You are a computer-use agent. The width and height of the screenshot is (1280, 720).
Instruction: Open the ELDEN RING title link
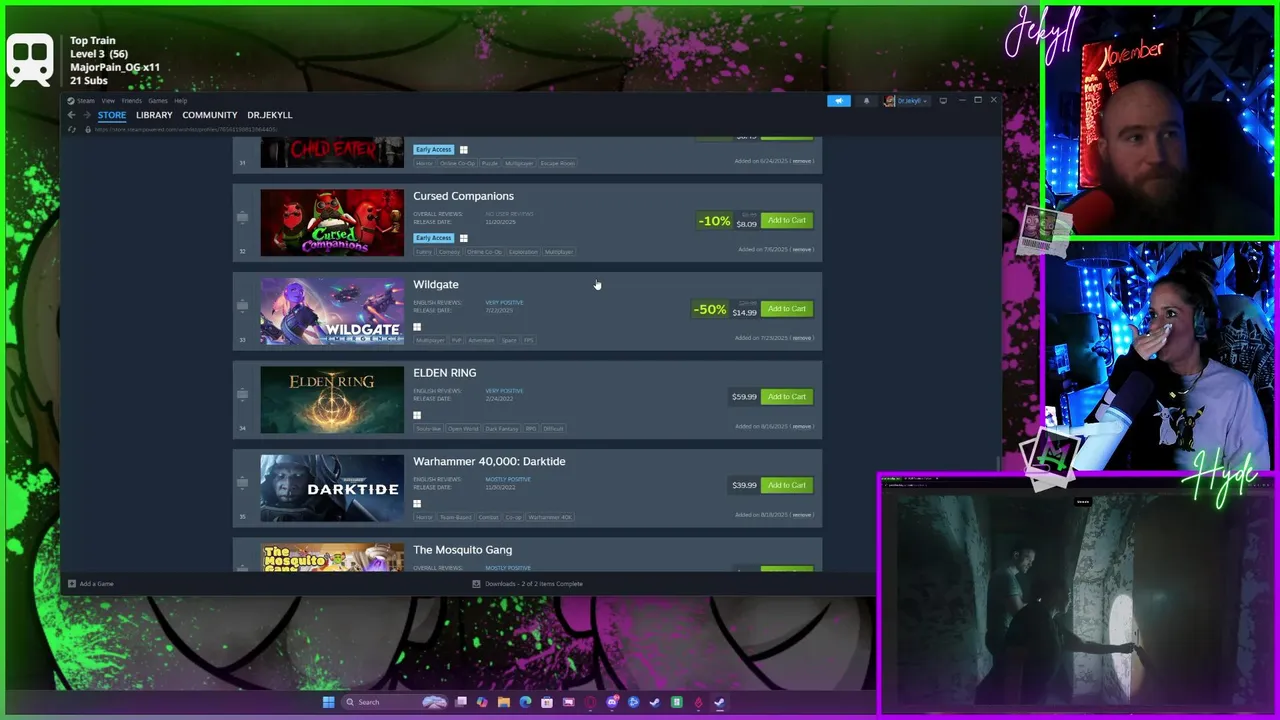click(x=445, y=373)
